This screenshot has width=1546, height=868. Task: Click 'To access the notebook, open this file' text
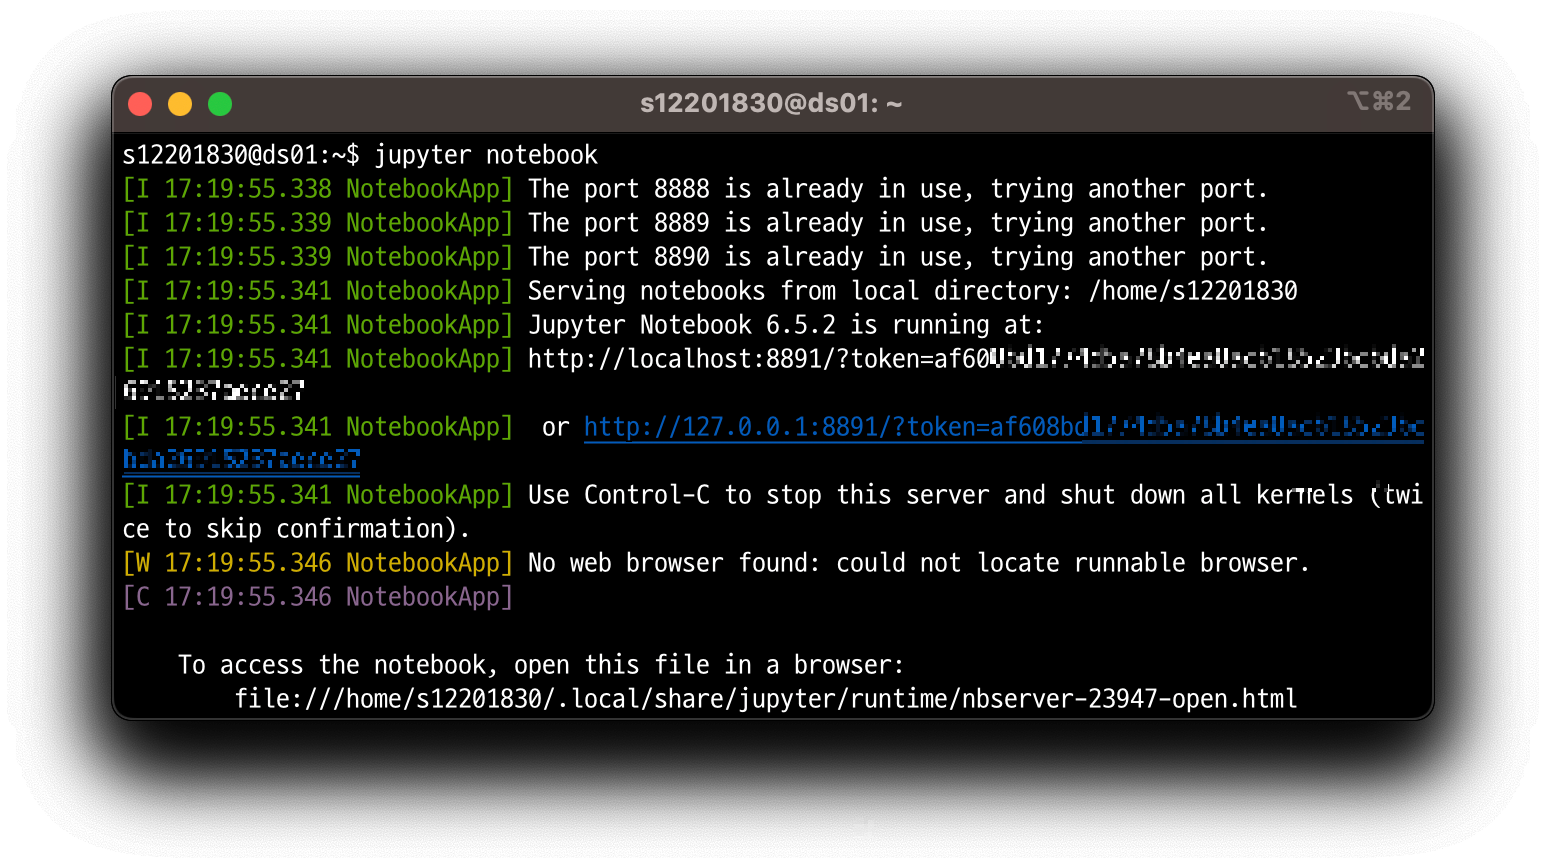[541, 665]
